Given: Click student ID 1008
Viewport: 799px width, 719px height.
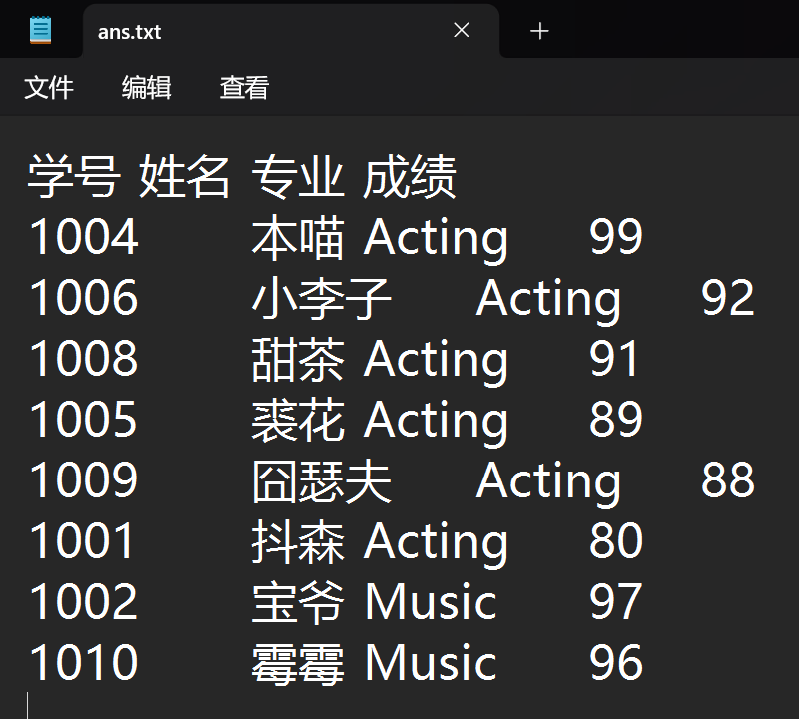Looking at the screenshot, I should coord(84,358).
